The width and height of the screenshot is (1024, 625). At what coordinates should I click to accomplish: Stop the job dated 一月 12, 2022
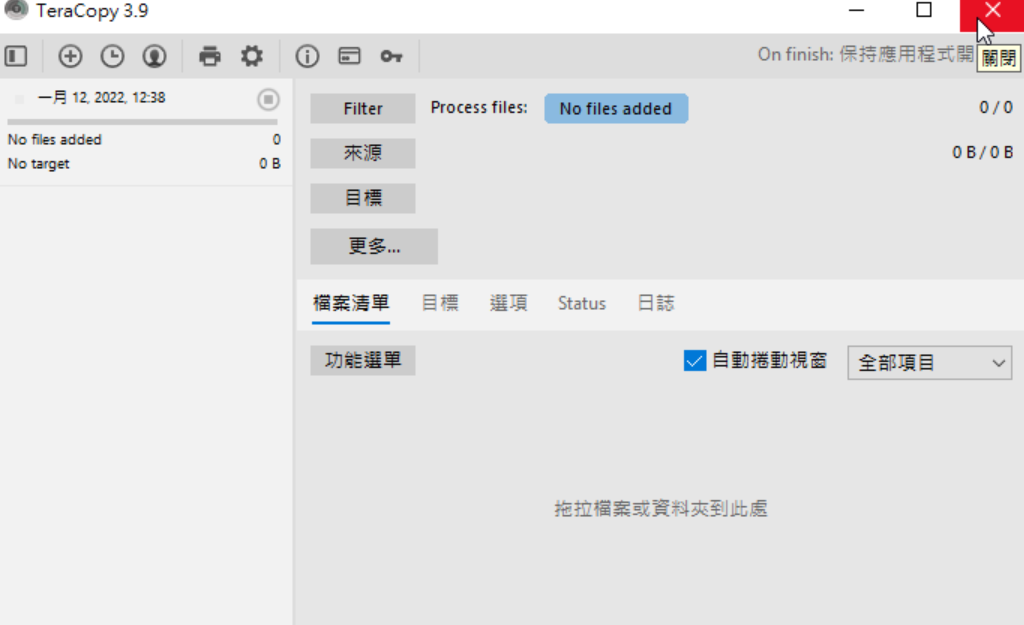pyautogui.click(x=268, y=99)
